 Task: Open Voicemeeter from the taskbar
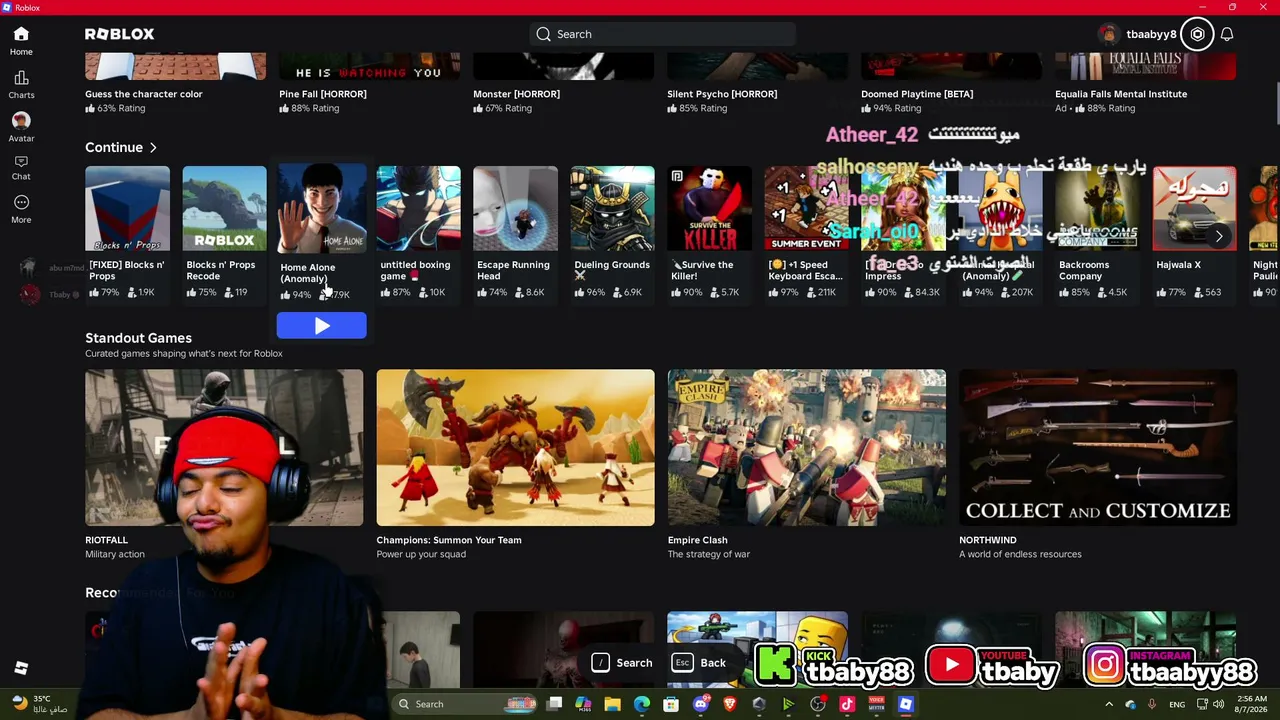[x=876, y=704]
